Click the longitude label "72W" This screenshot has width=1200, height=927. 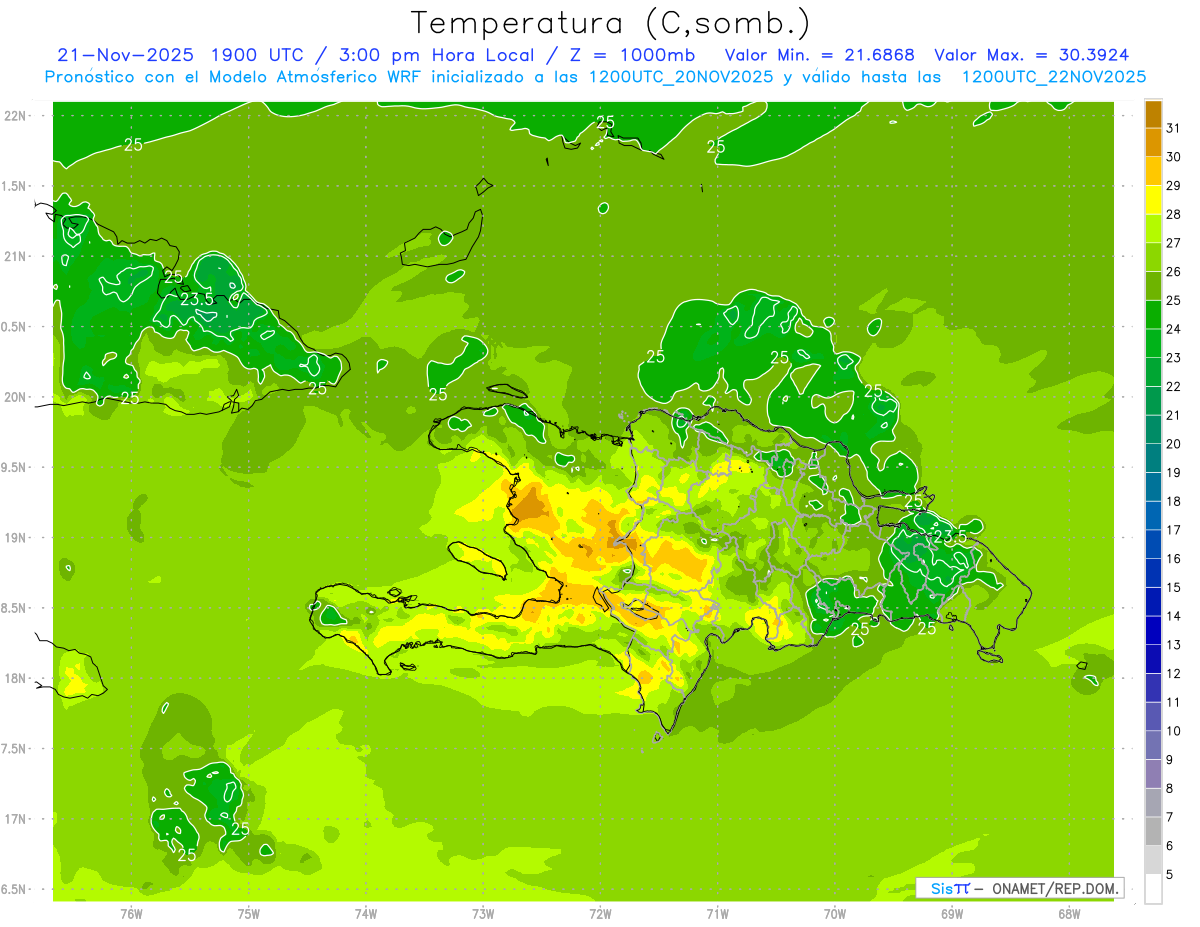(x=600, y=914)
